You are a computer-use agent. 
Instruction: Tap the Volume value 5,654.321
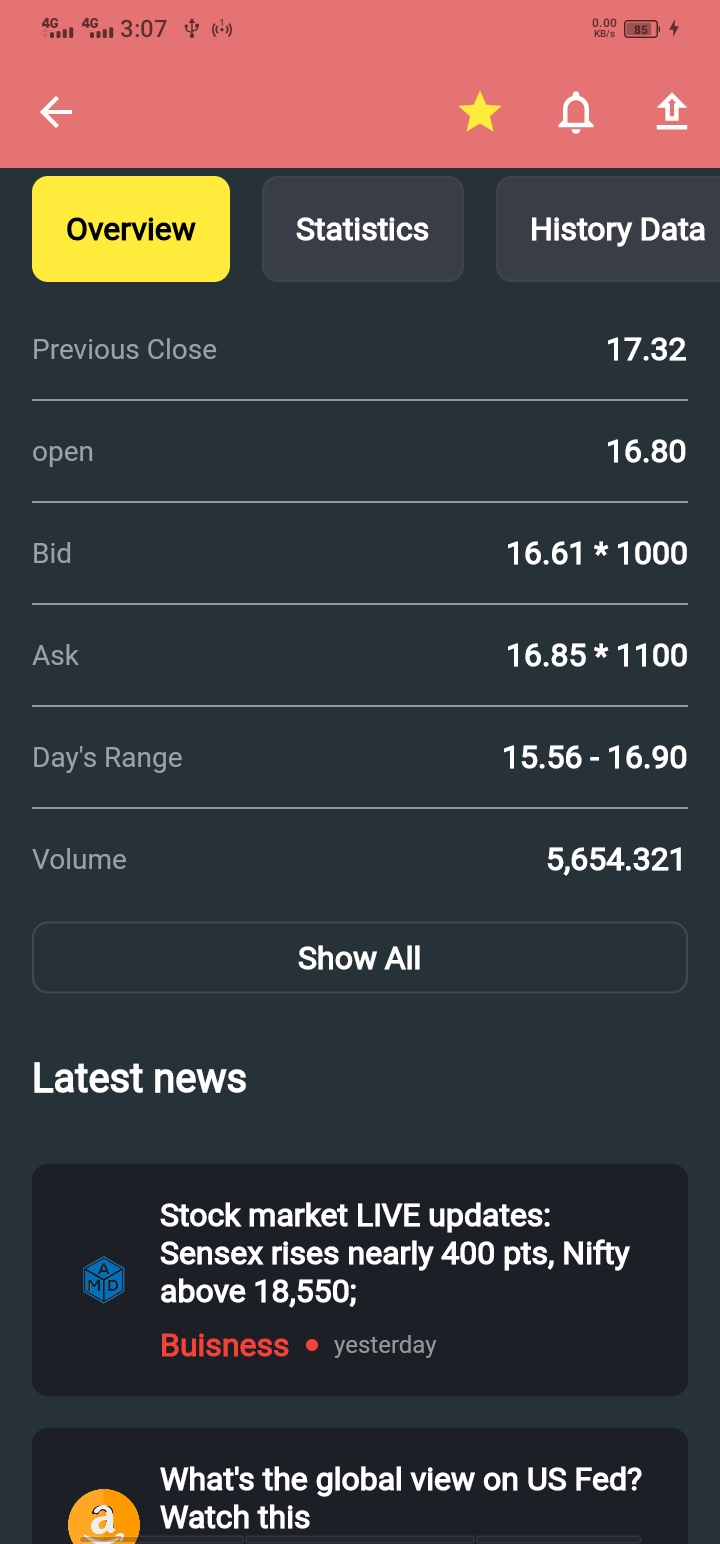[x=615, y=859]
